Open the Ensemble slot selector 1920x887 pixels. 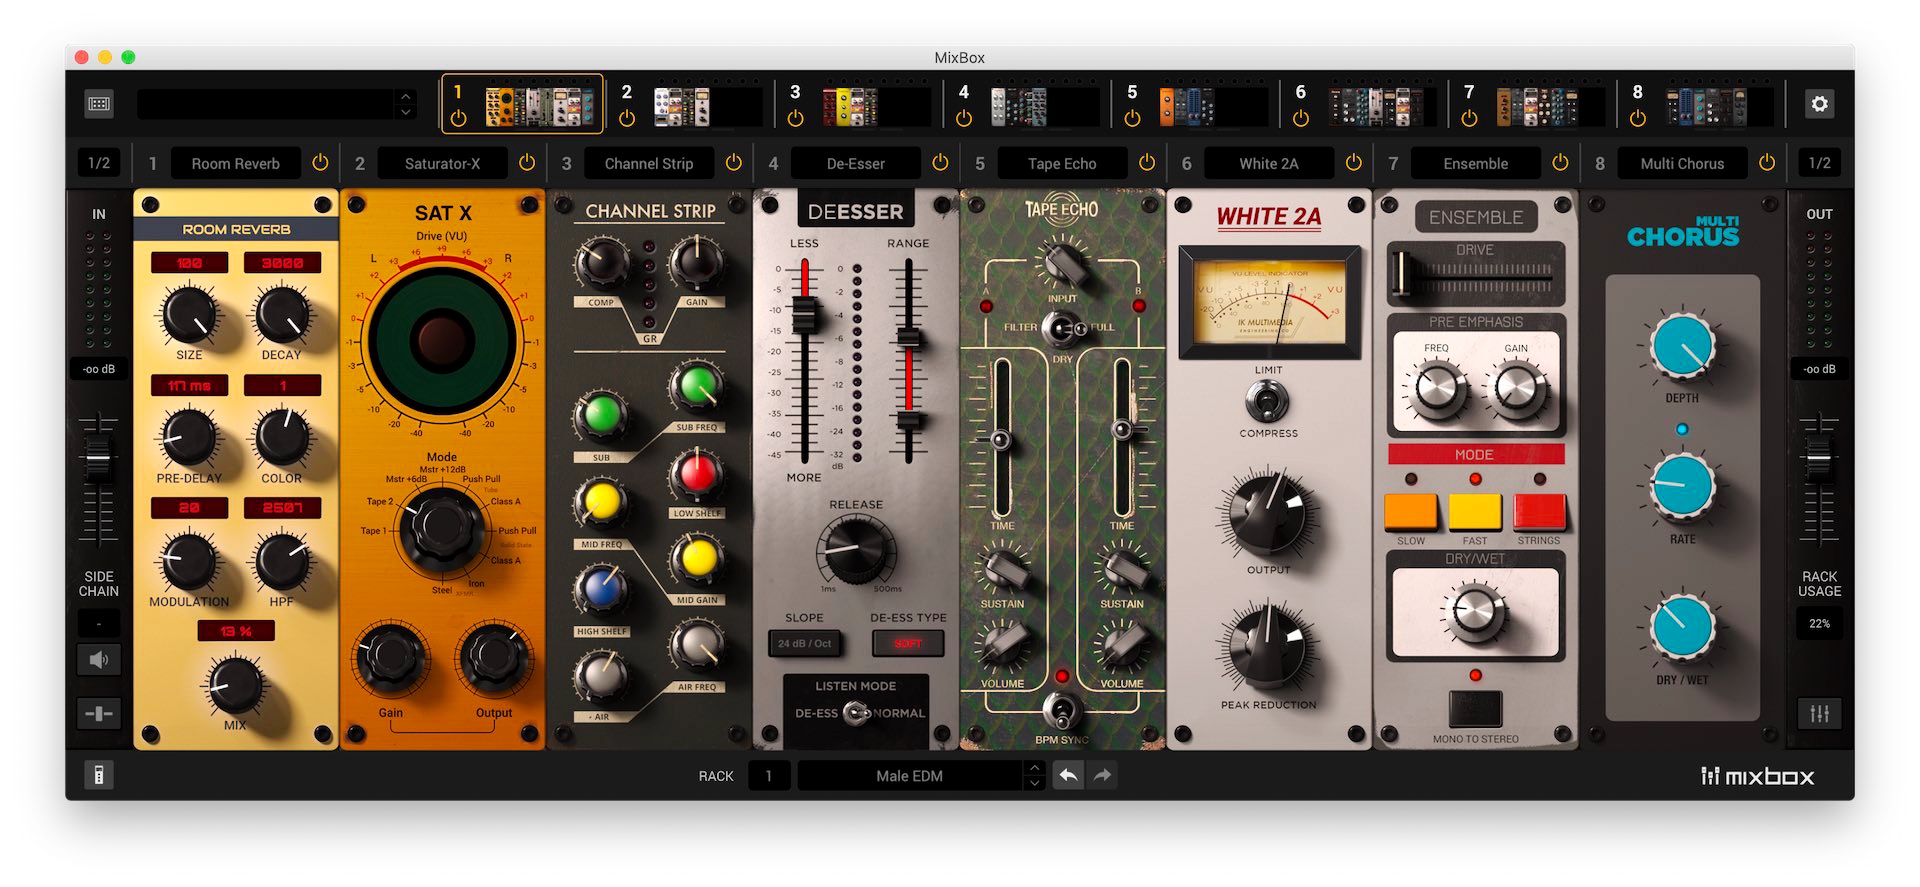(1476, 163)
